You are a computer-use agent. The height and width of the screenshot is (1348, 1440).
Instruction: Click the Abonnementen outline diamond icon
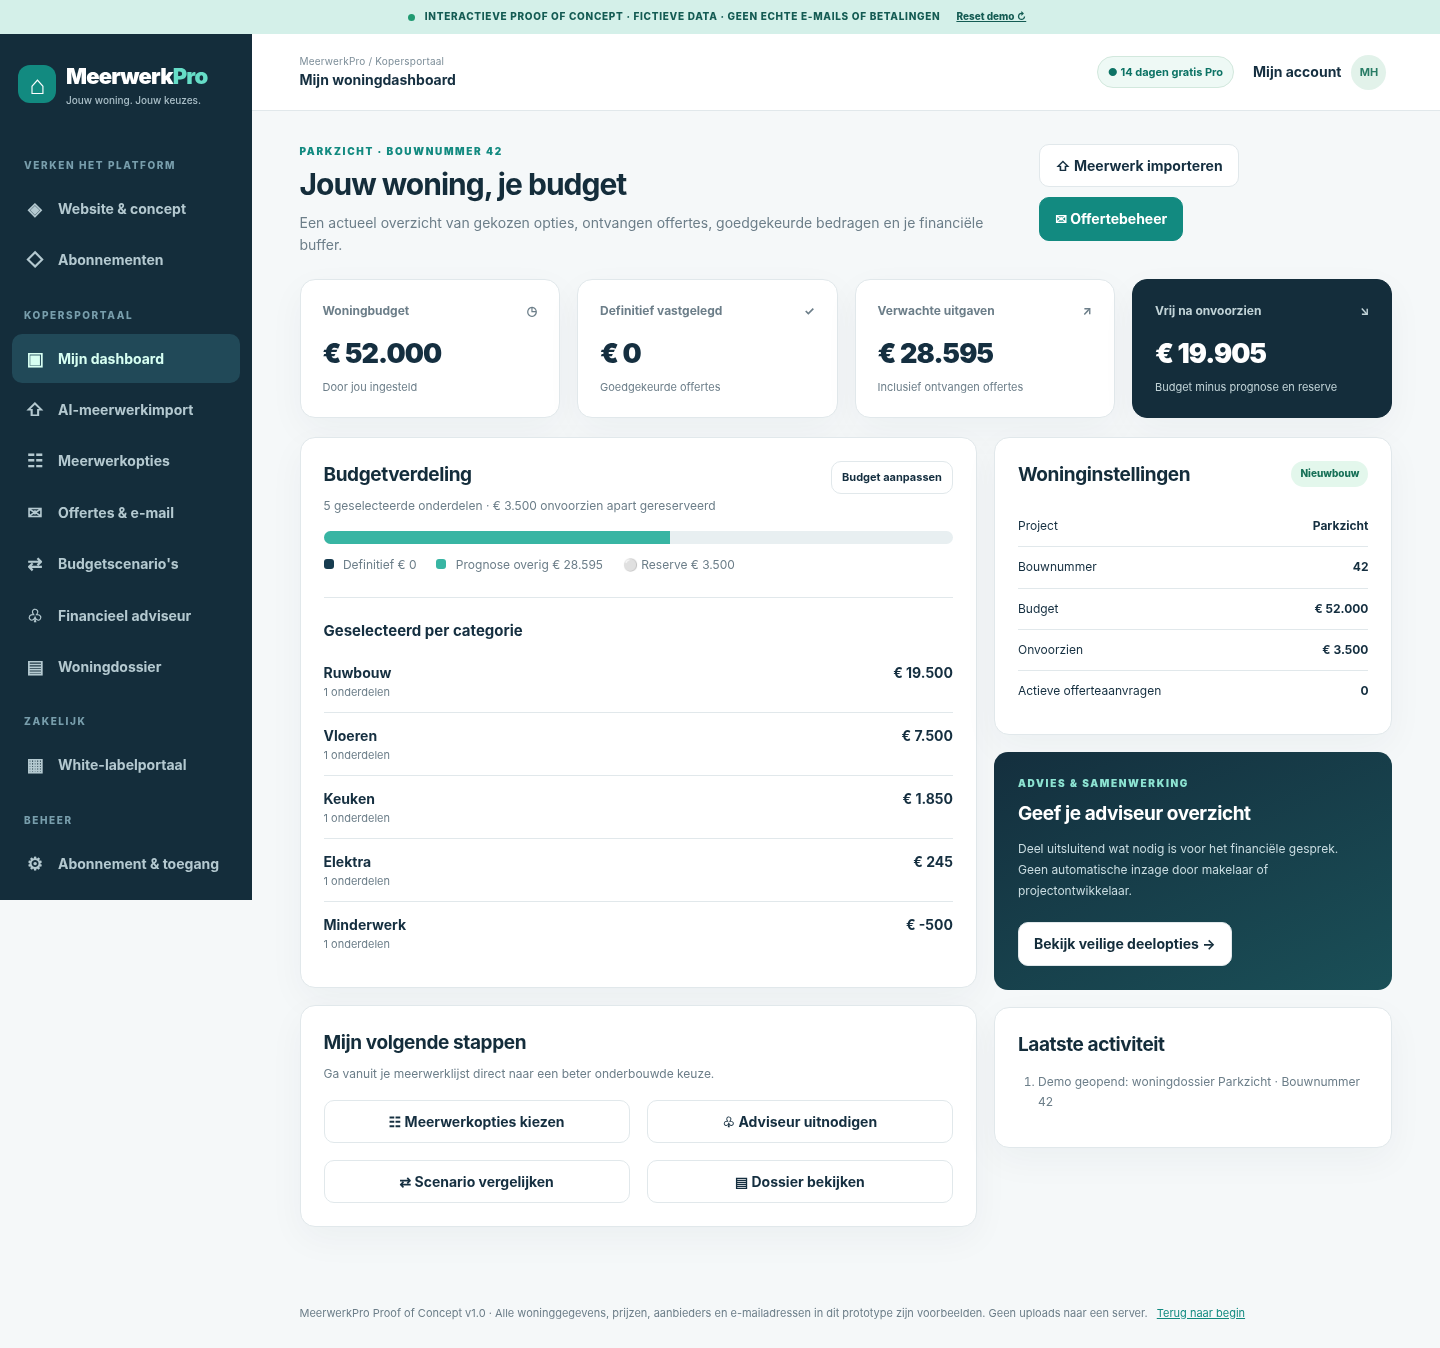(x=35, y=260)
